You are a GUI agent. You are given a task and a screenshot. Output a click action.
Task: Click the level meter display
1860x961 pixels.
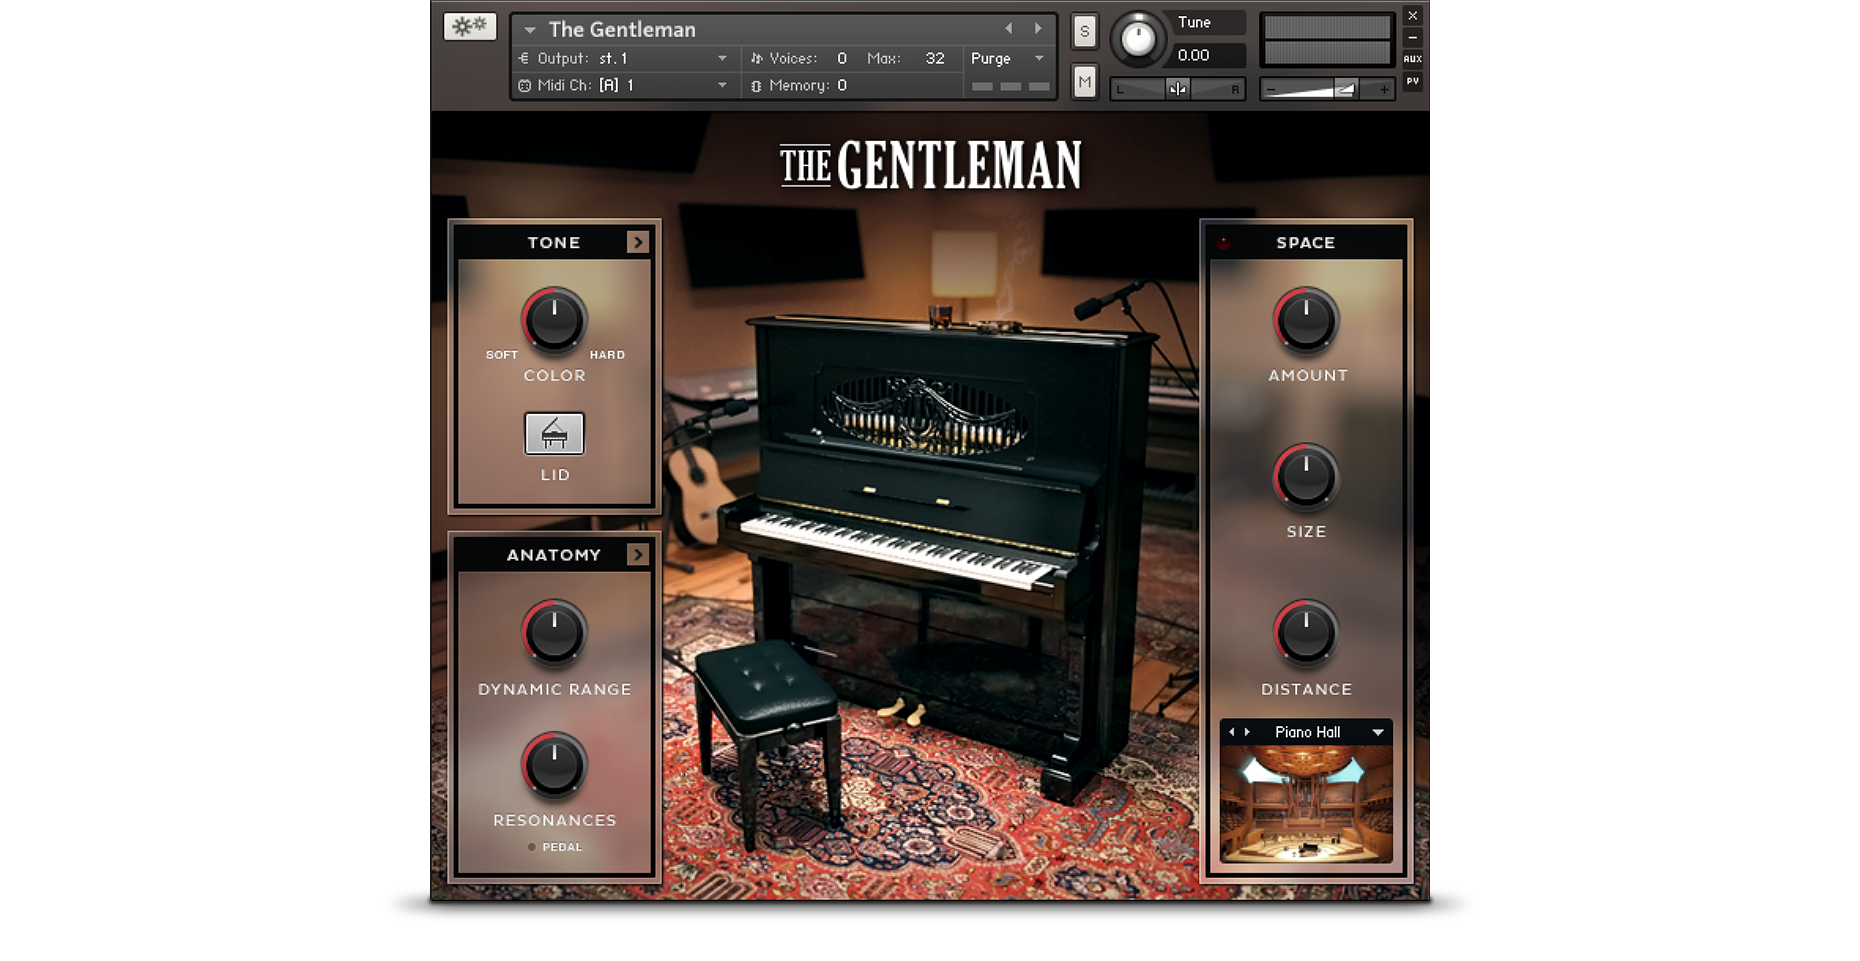pos(1327,40)
